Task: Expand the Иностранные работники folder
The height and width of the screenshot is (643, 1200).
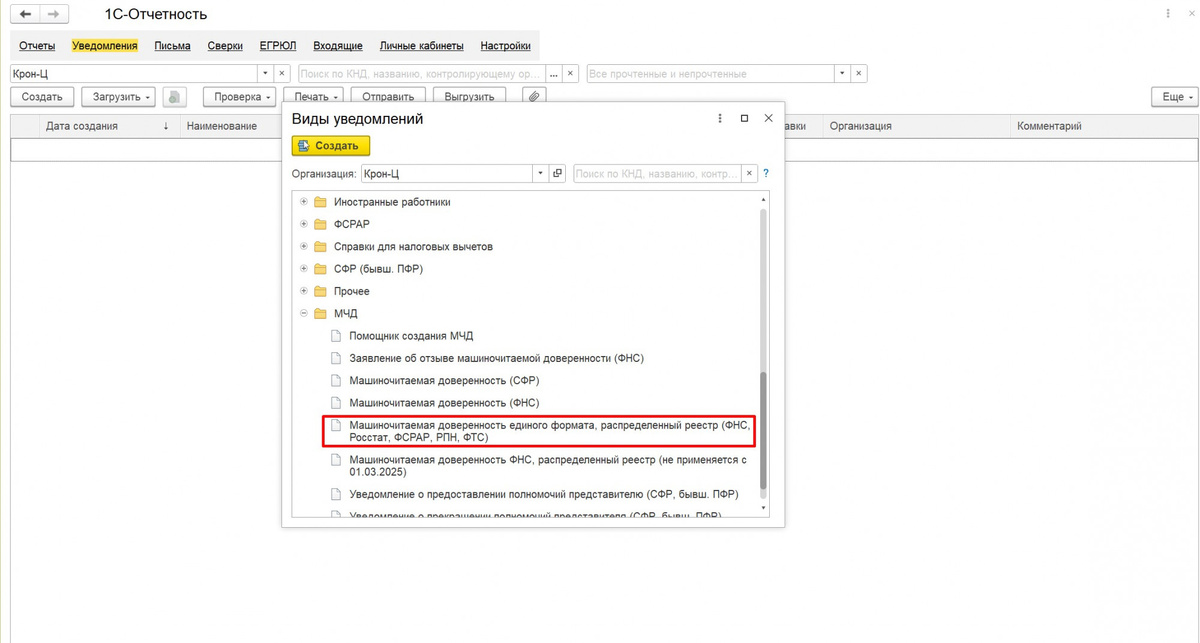Action: 304,202
